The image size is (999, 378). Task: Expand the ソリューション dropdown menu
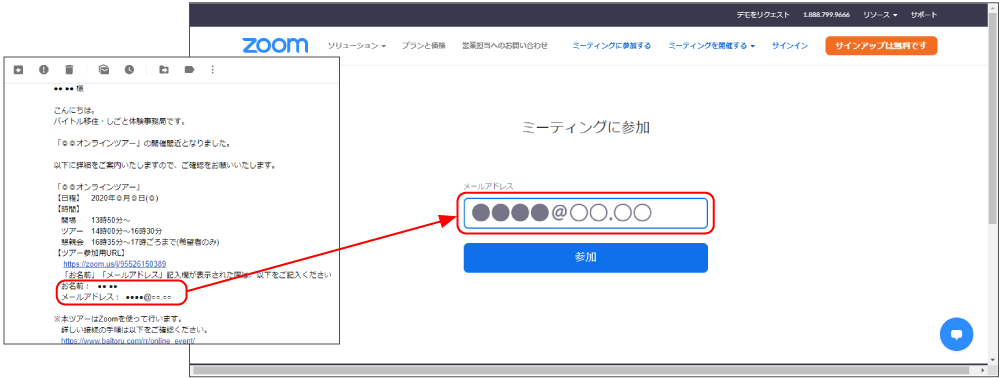click(x=357, y=46)
